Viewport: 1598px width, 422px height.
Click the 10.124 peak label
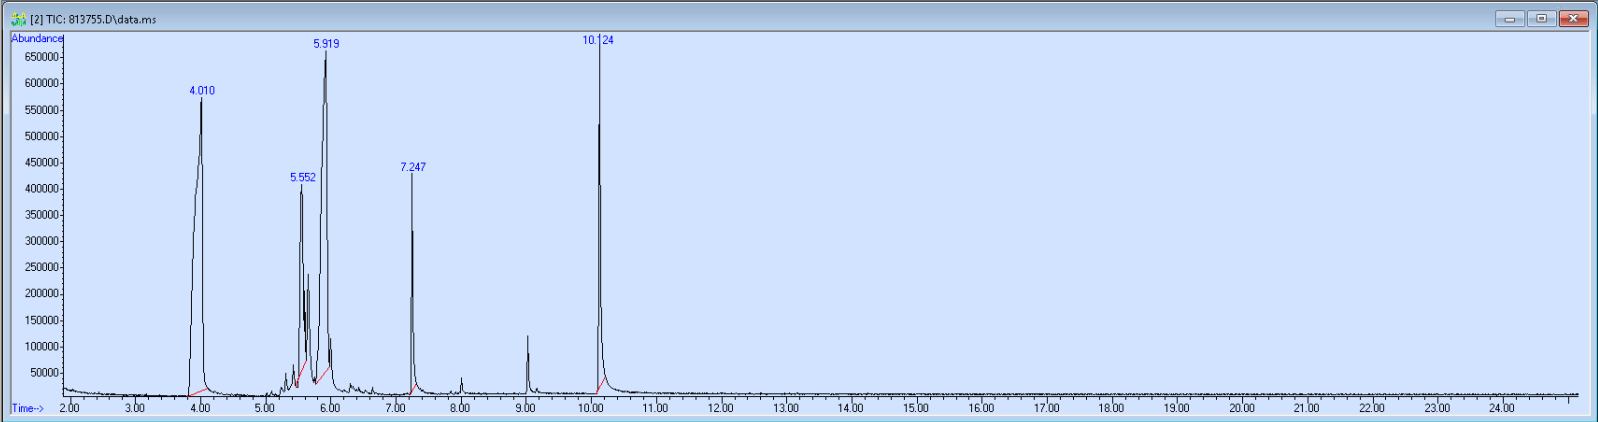[x=598, y=40]
